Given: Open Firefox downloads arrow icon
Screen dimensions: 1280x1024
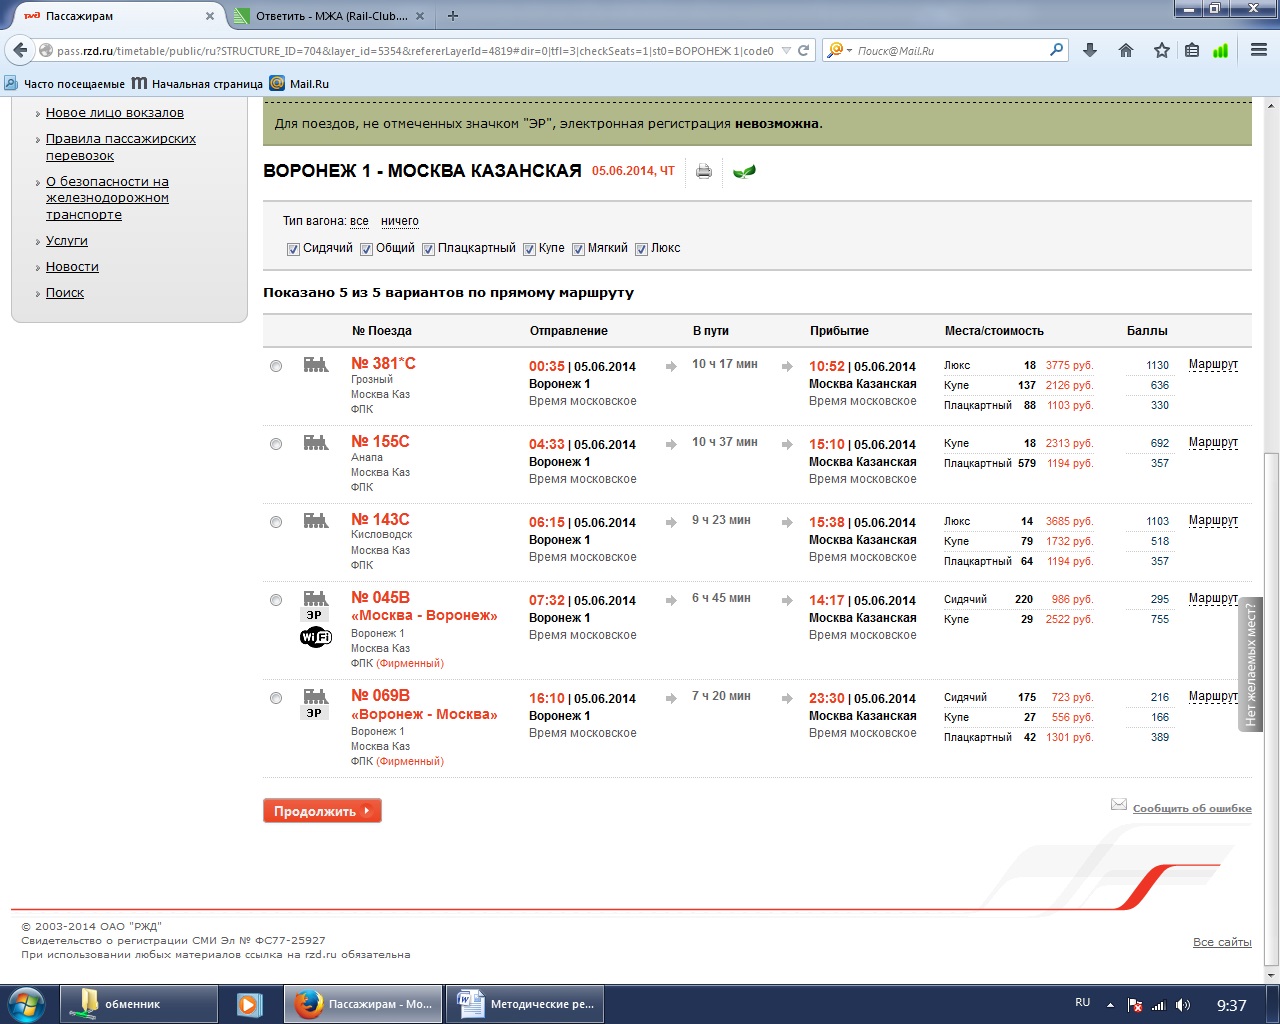Looking at the screenshot, I should [1090, 50].
